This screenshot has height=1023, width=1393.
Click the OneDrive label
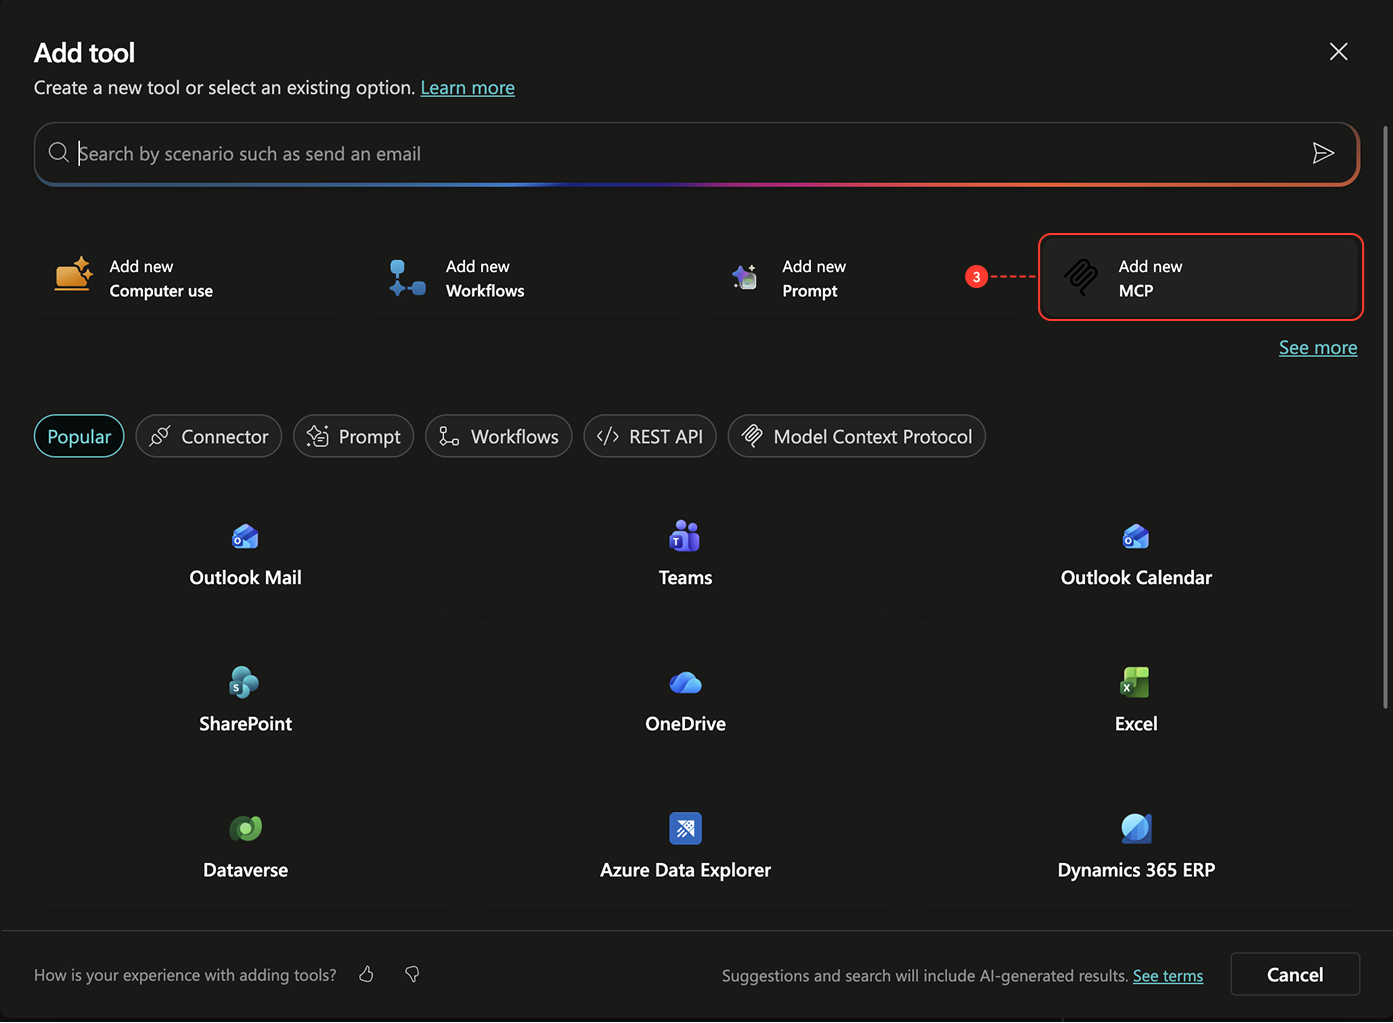pos(685,724)
